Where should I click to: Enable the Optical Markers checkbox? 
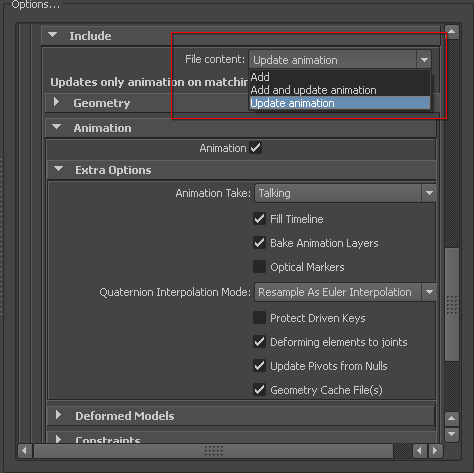(x=259, y=267)
